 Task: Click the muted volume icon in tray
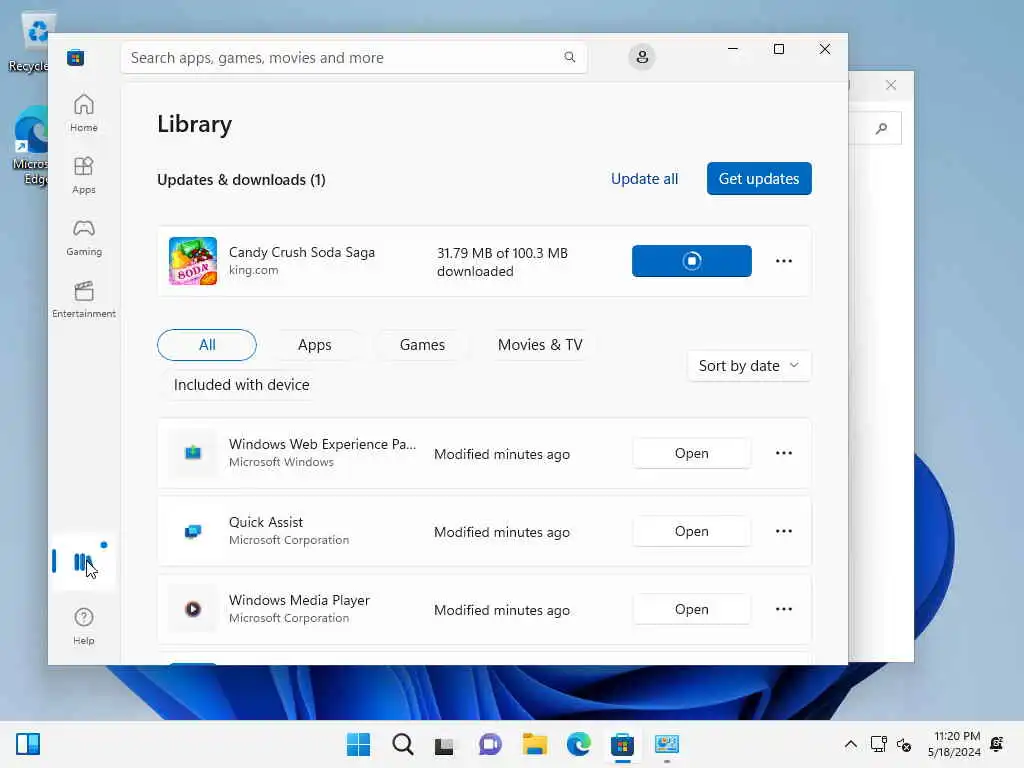(904, 744)
